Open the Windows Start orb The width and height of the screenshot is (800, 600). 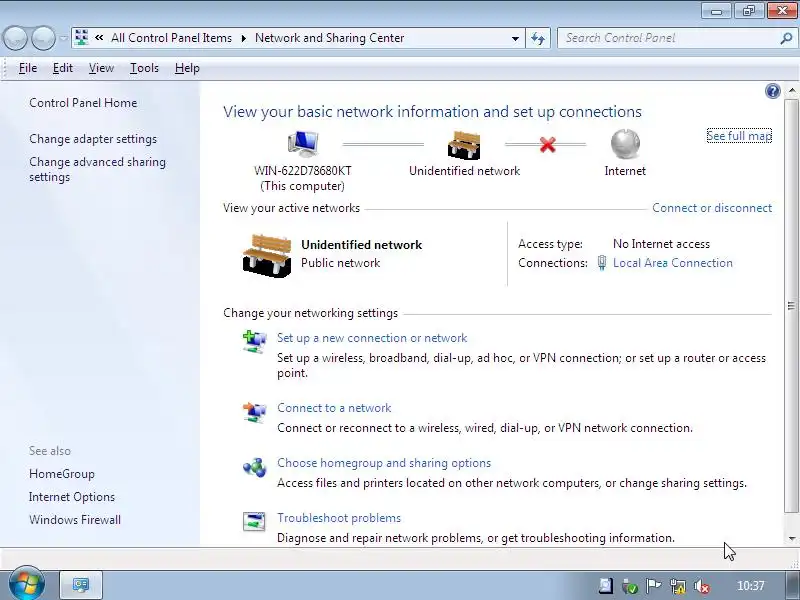(27, 584)
